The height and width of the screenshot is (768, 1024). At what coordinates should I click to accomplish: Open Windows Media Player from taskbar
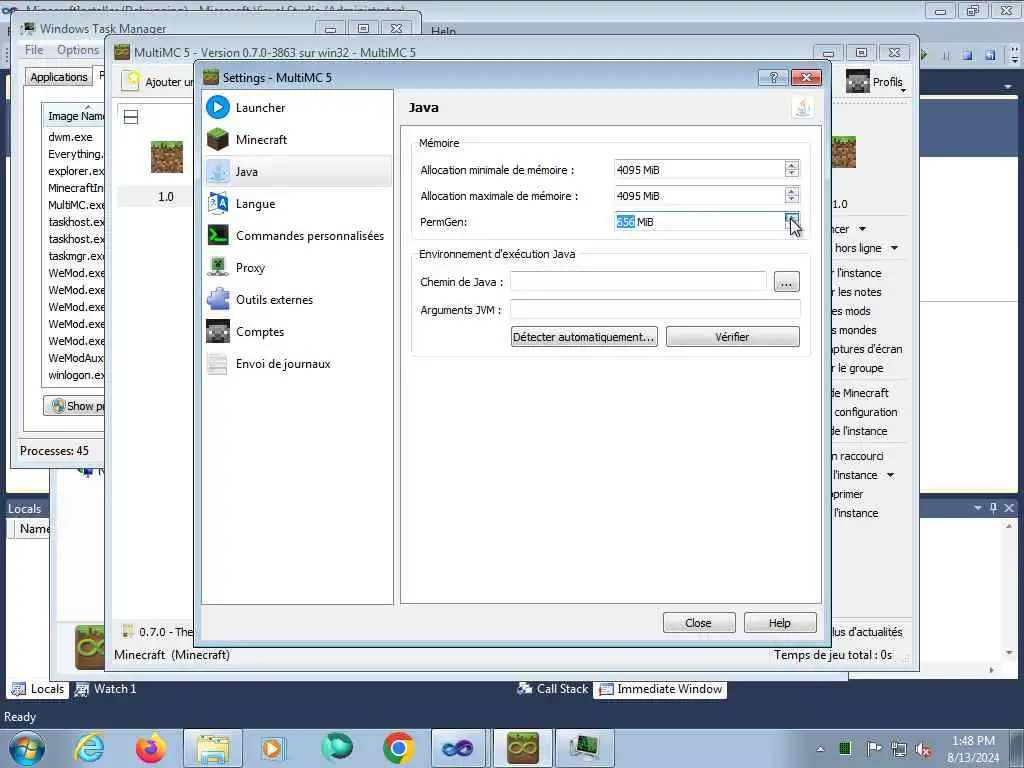(272, 748)
